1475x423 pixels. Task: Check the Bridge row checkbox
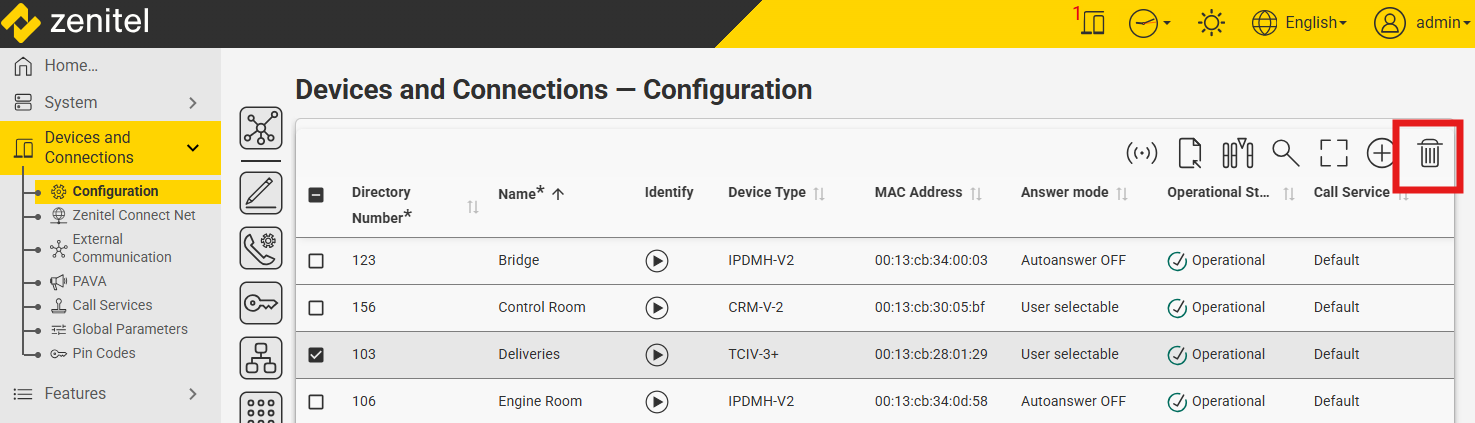(x=316, y=261)
